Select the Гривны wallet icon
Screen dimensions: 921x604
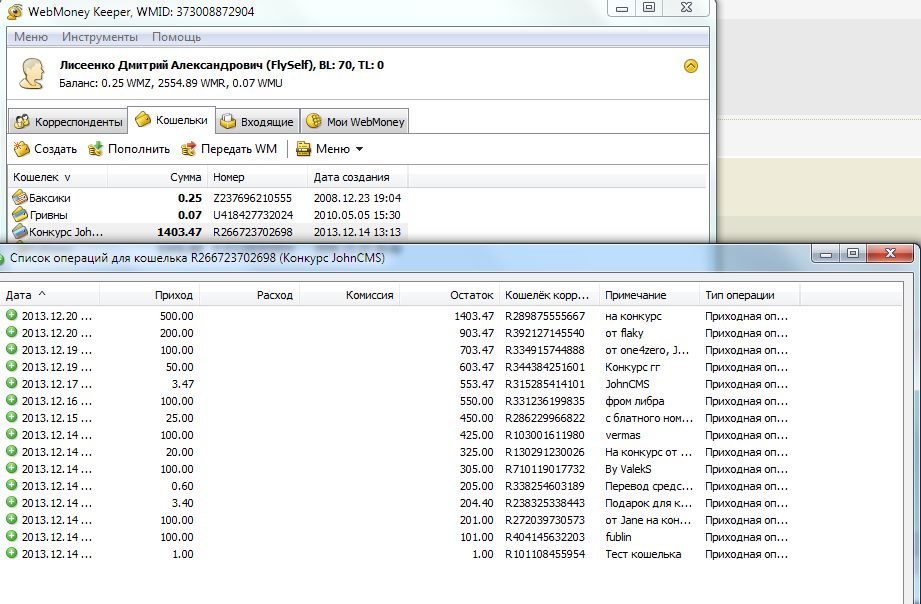(x=19, y=215)
